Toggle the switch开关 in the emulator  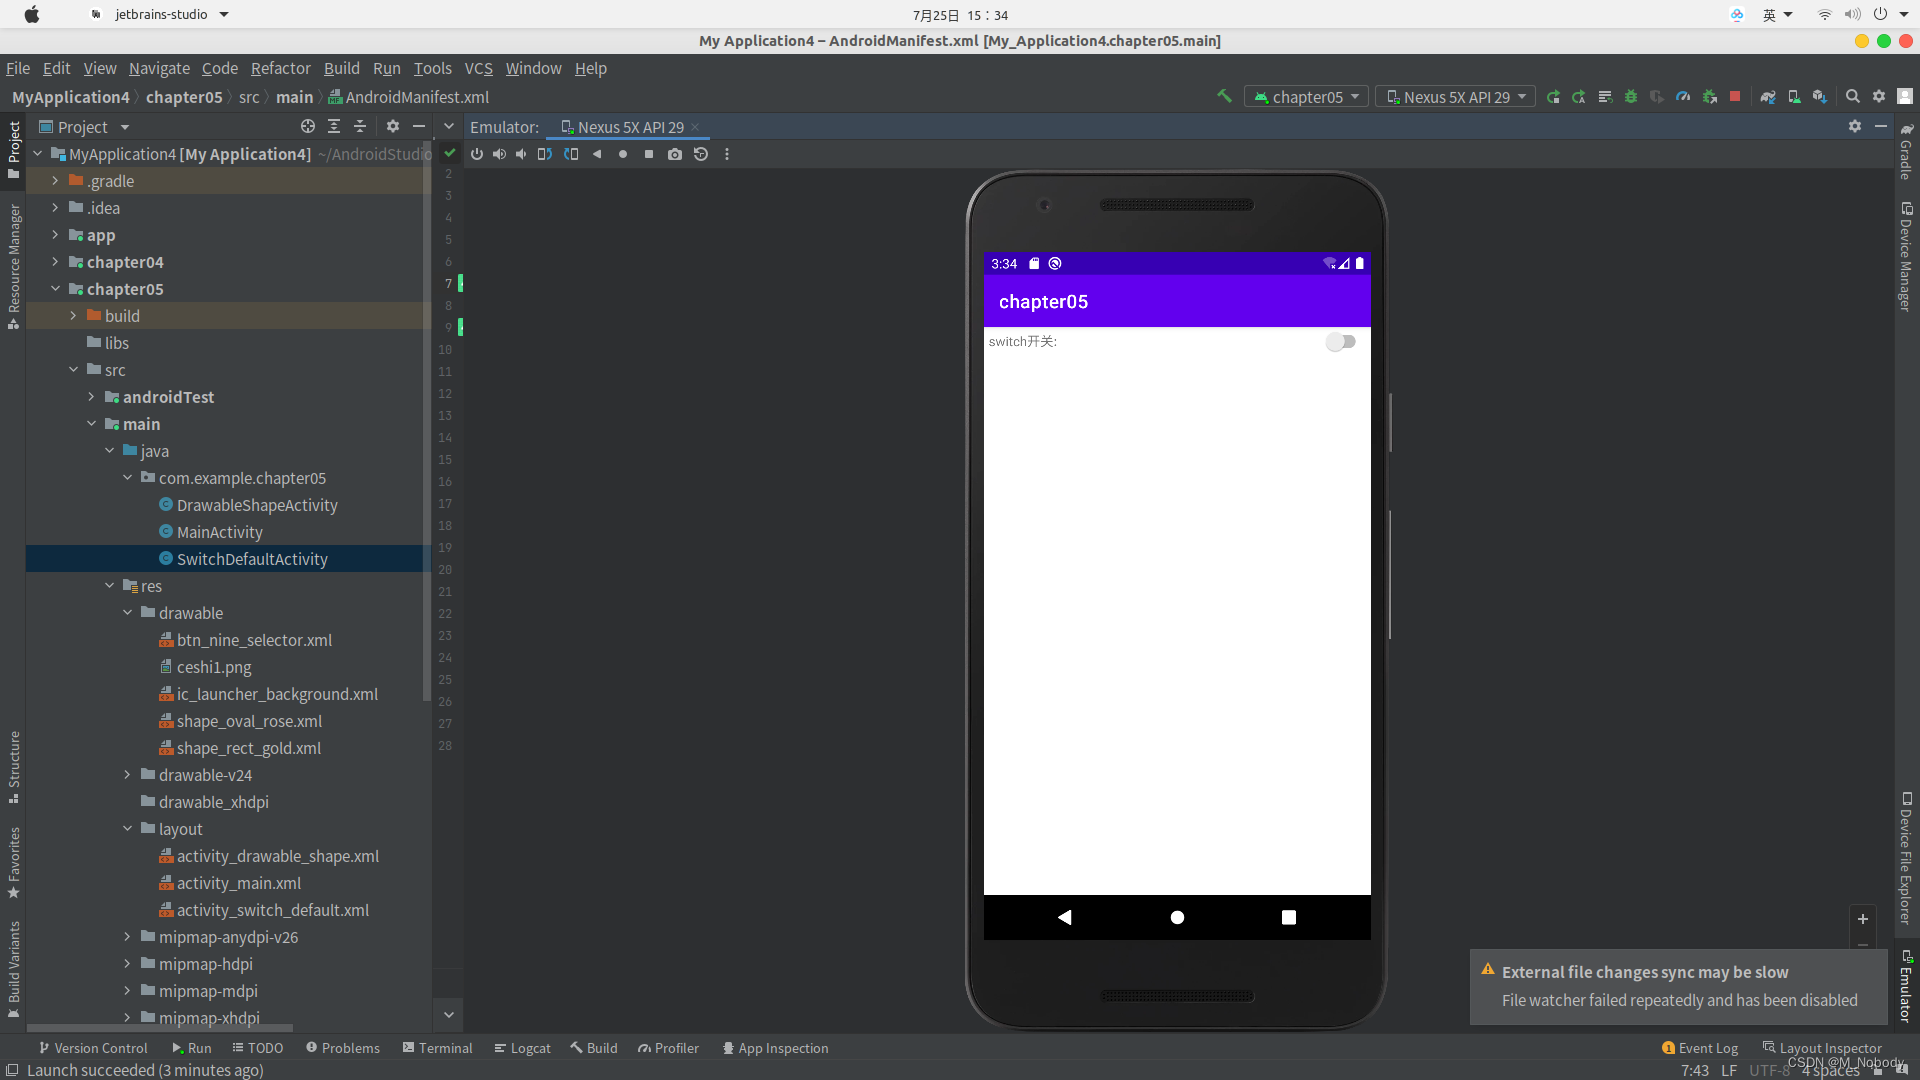click(x=1340, y=342)
